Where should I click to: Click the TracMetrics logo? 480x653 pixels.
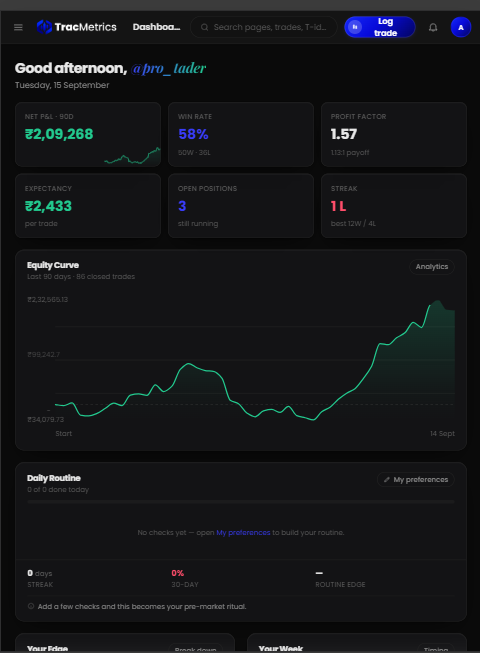77,27
